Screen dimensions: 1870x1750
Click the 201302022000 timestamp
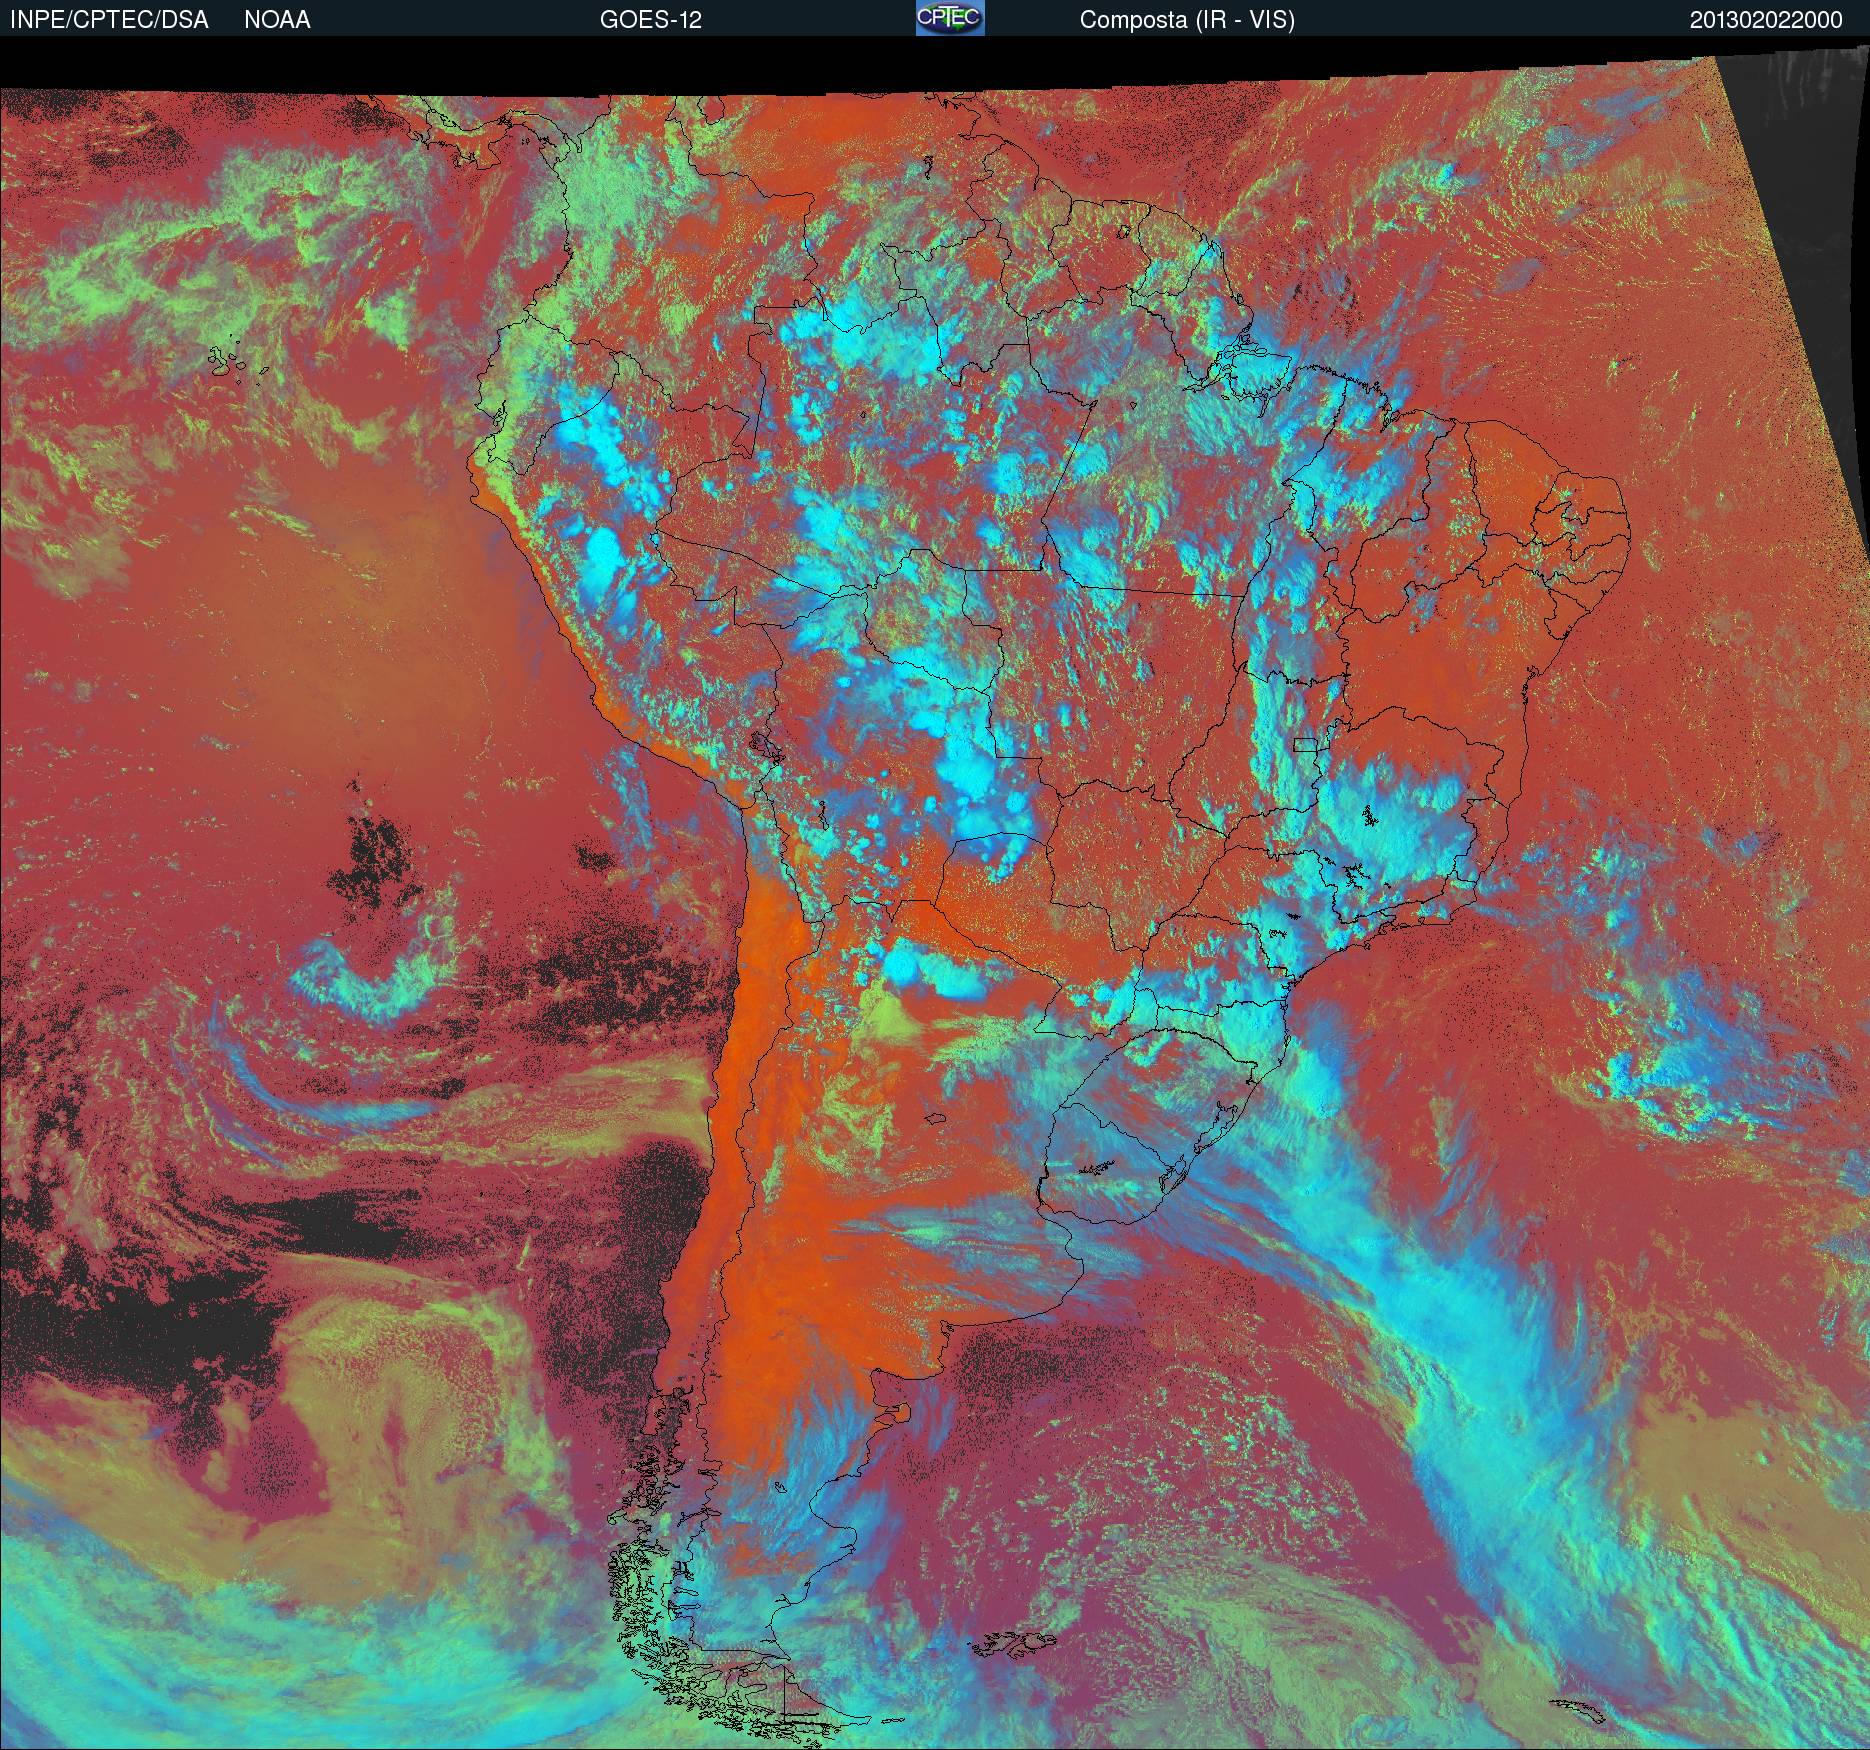[x=1766, y=20]
